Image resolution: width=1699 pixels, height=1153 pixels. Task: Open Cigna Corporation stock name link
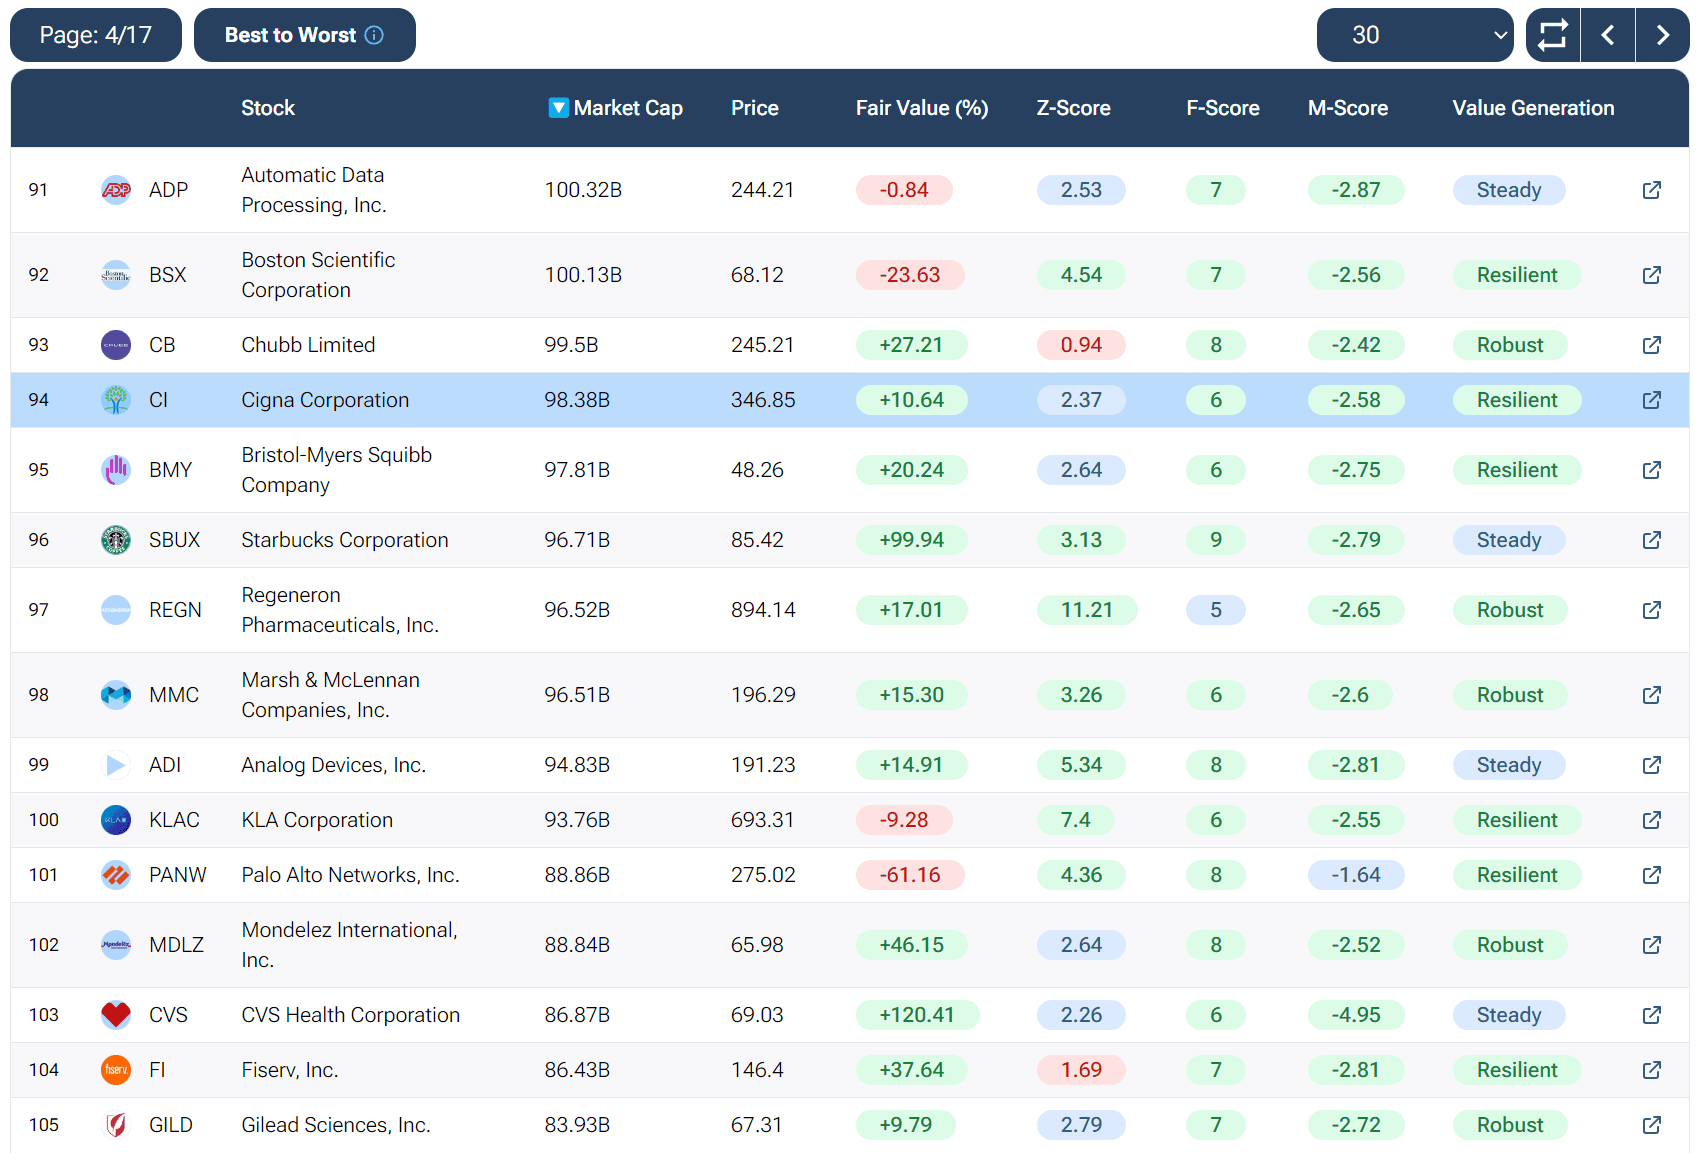pos(325,400)
